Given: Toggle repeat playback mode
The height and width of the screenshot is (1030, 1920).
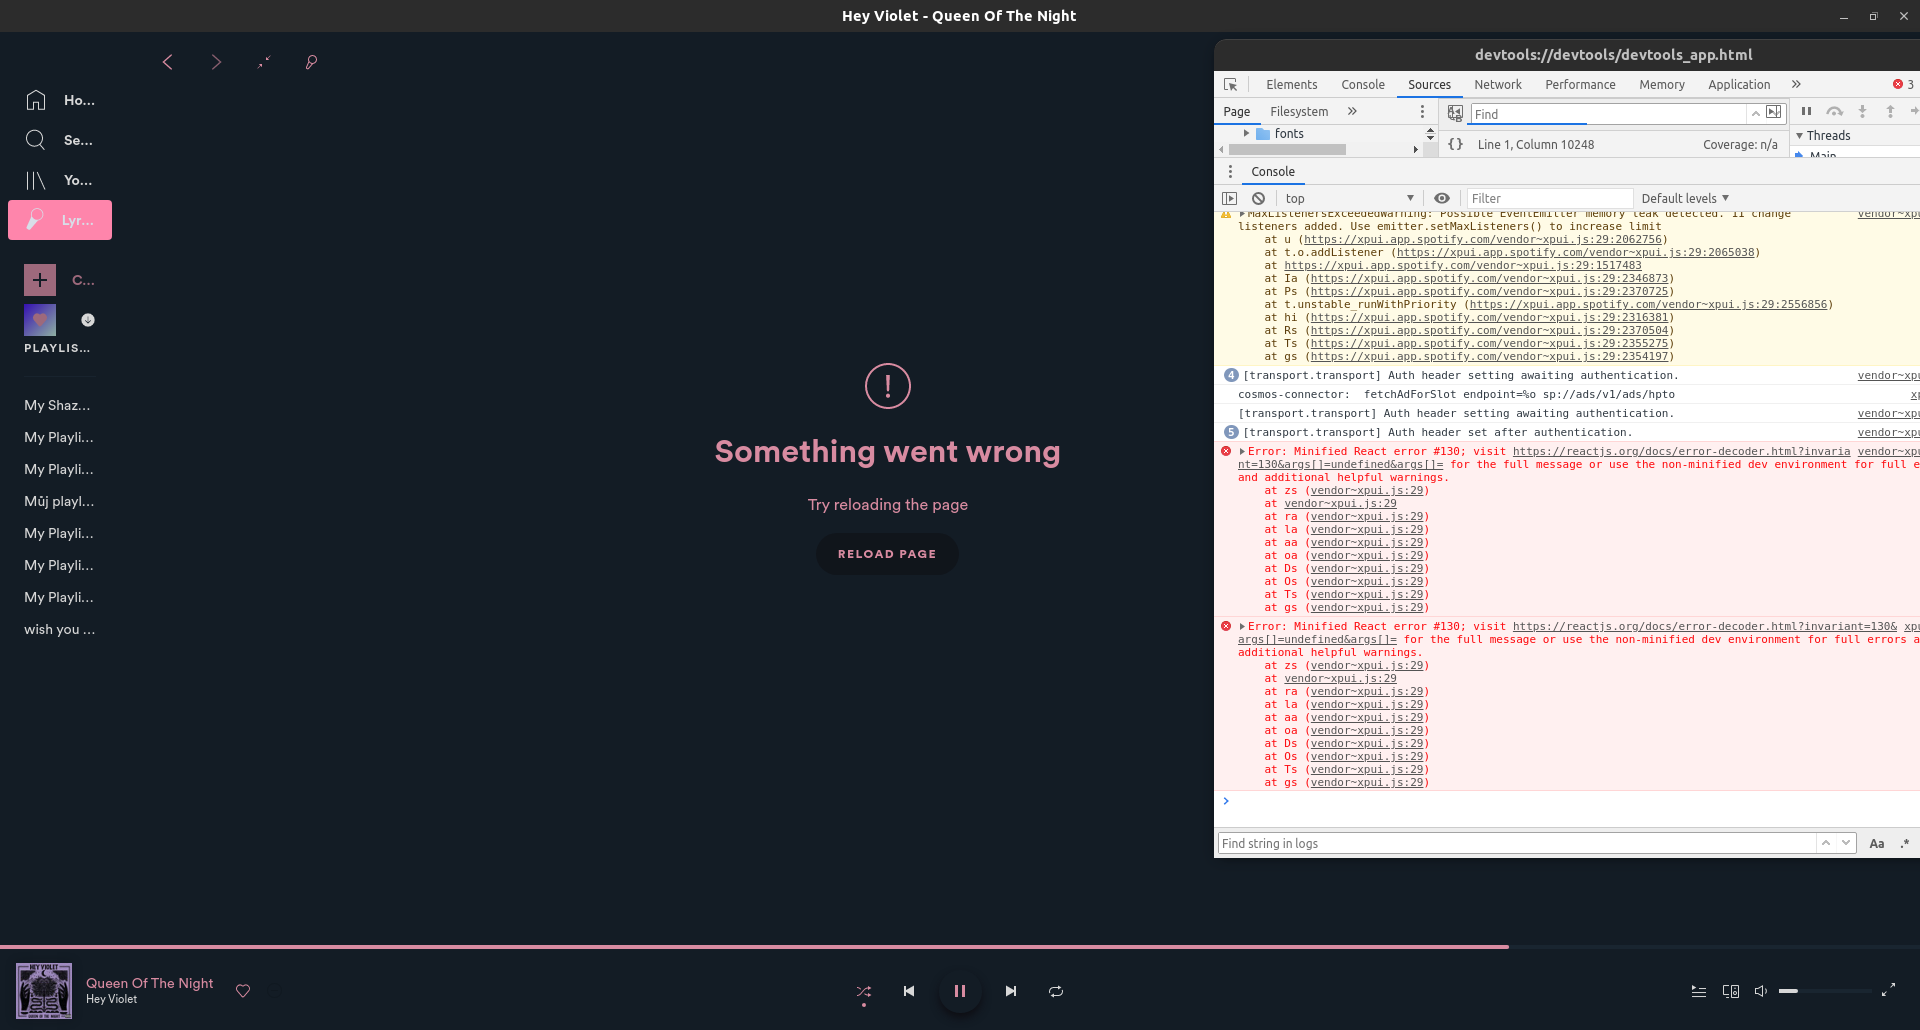Looking at the screenshot, I should (x=1055, y=991).
